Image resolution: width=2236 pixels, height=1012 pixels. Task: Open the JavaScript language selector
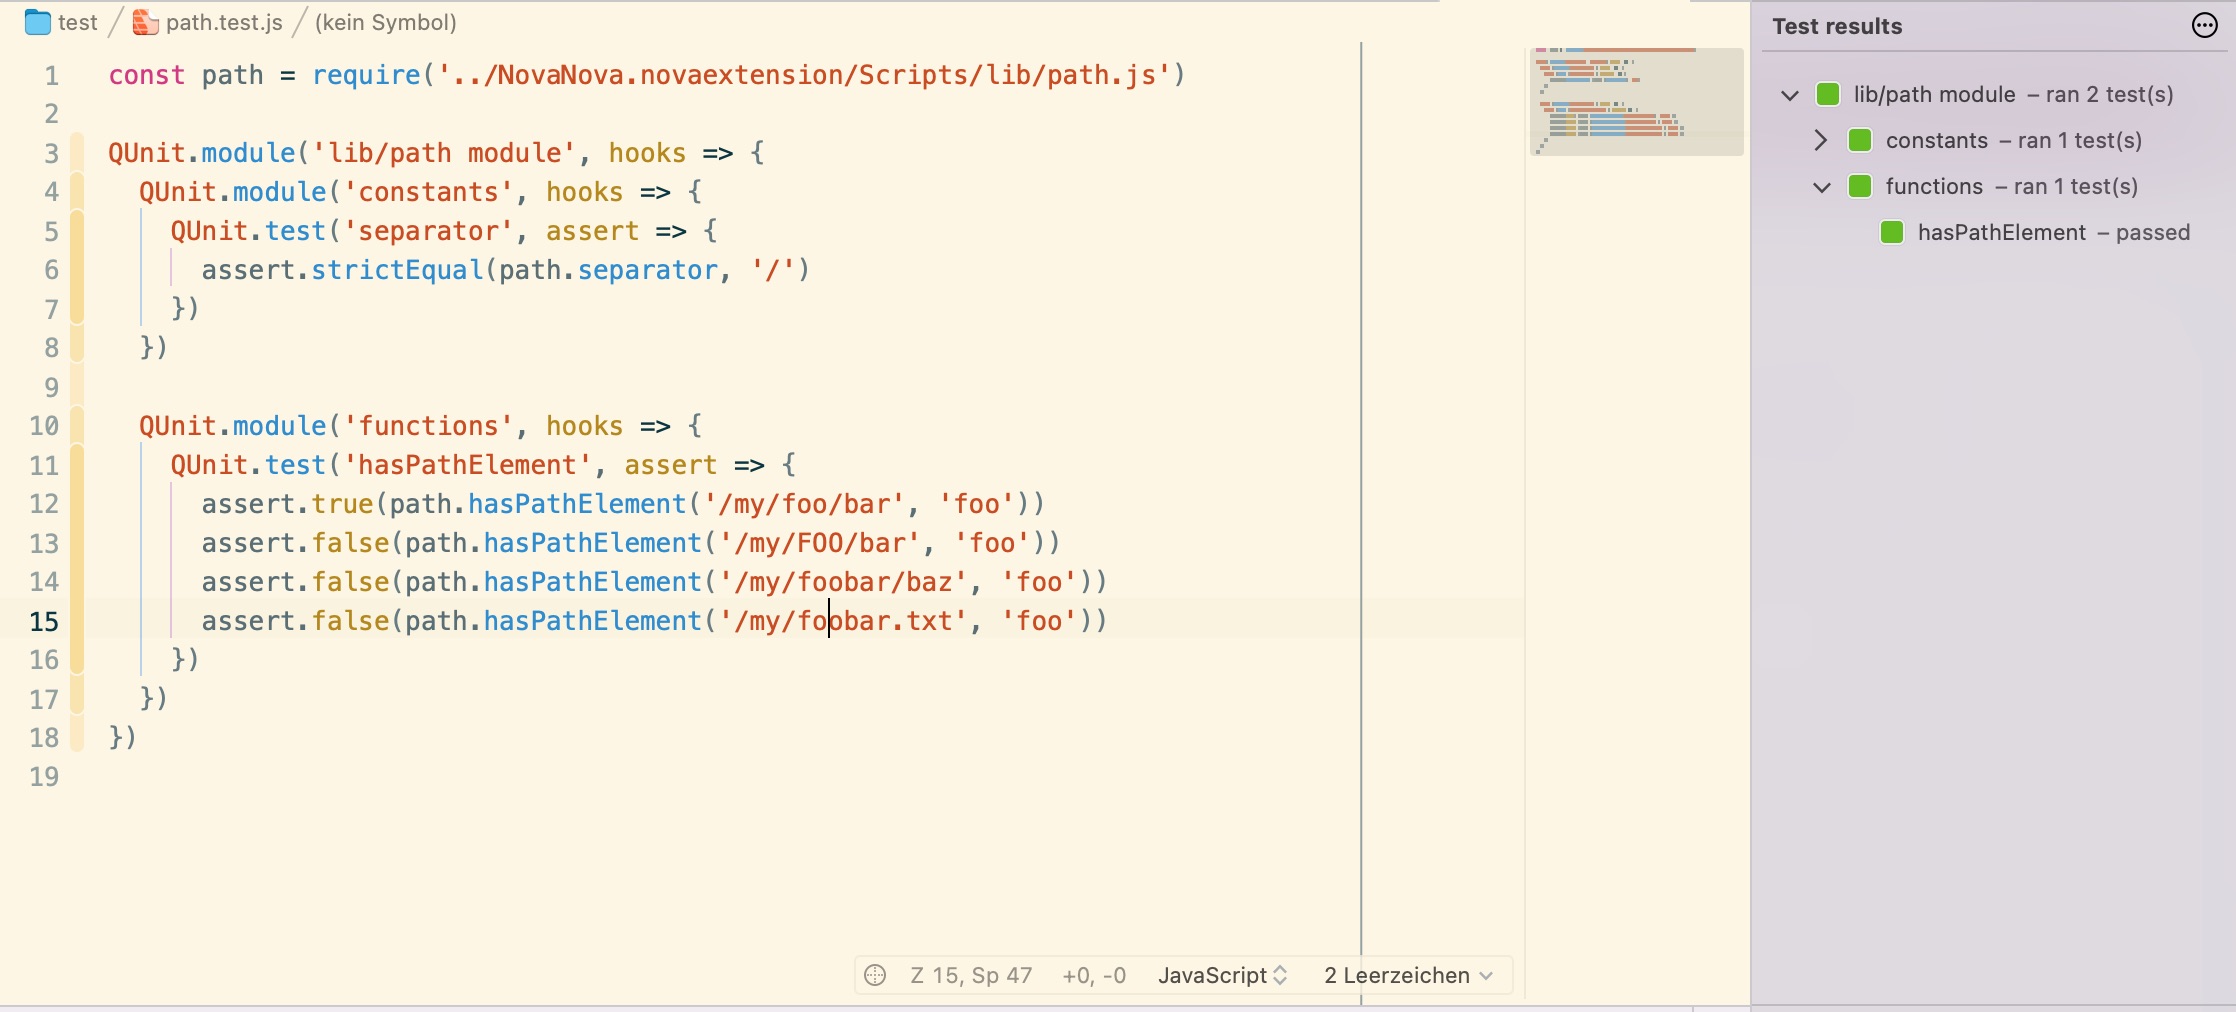point(1222,975)
